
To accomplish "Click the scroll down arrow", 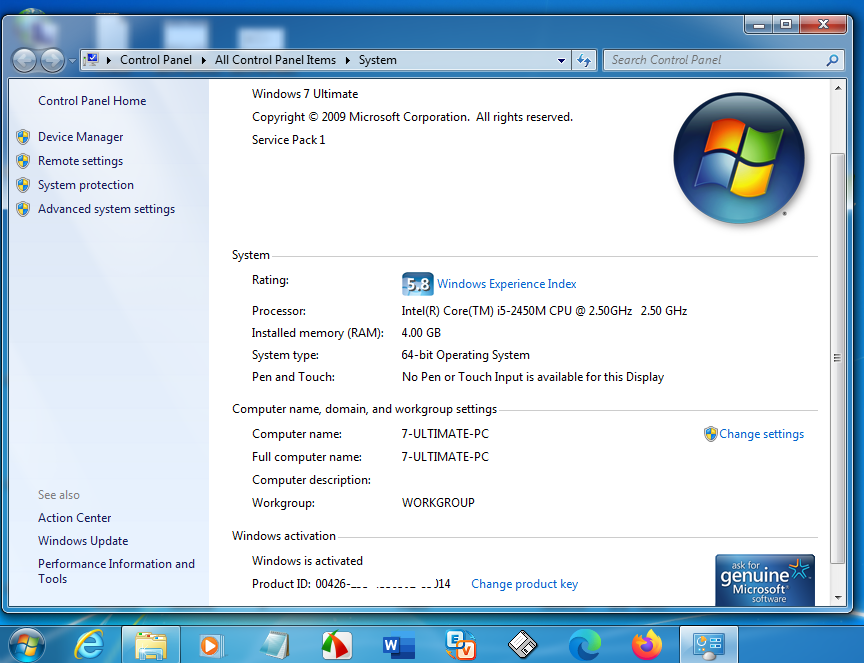I will tap(838, 597).
